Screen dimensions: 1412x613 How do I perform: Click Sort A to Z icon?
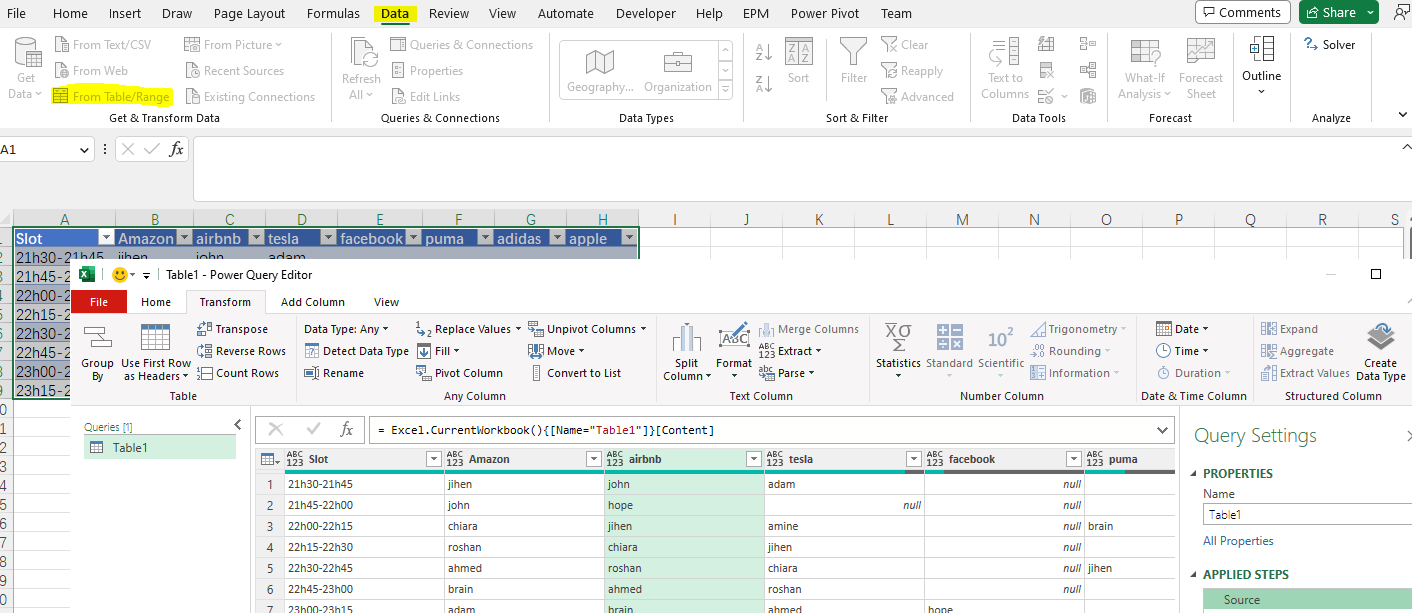(x=763, y=52)
